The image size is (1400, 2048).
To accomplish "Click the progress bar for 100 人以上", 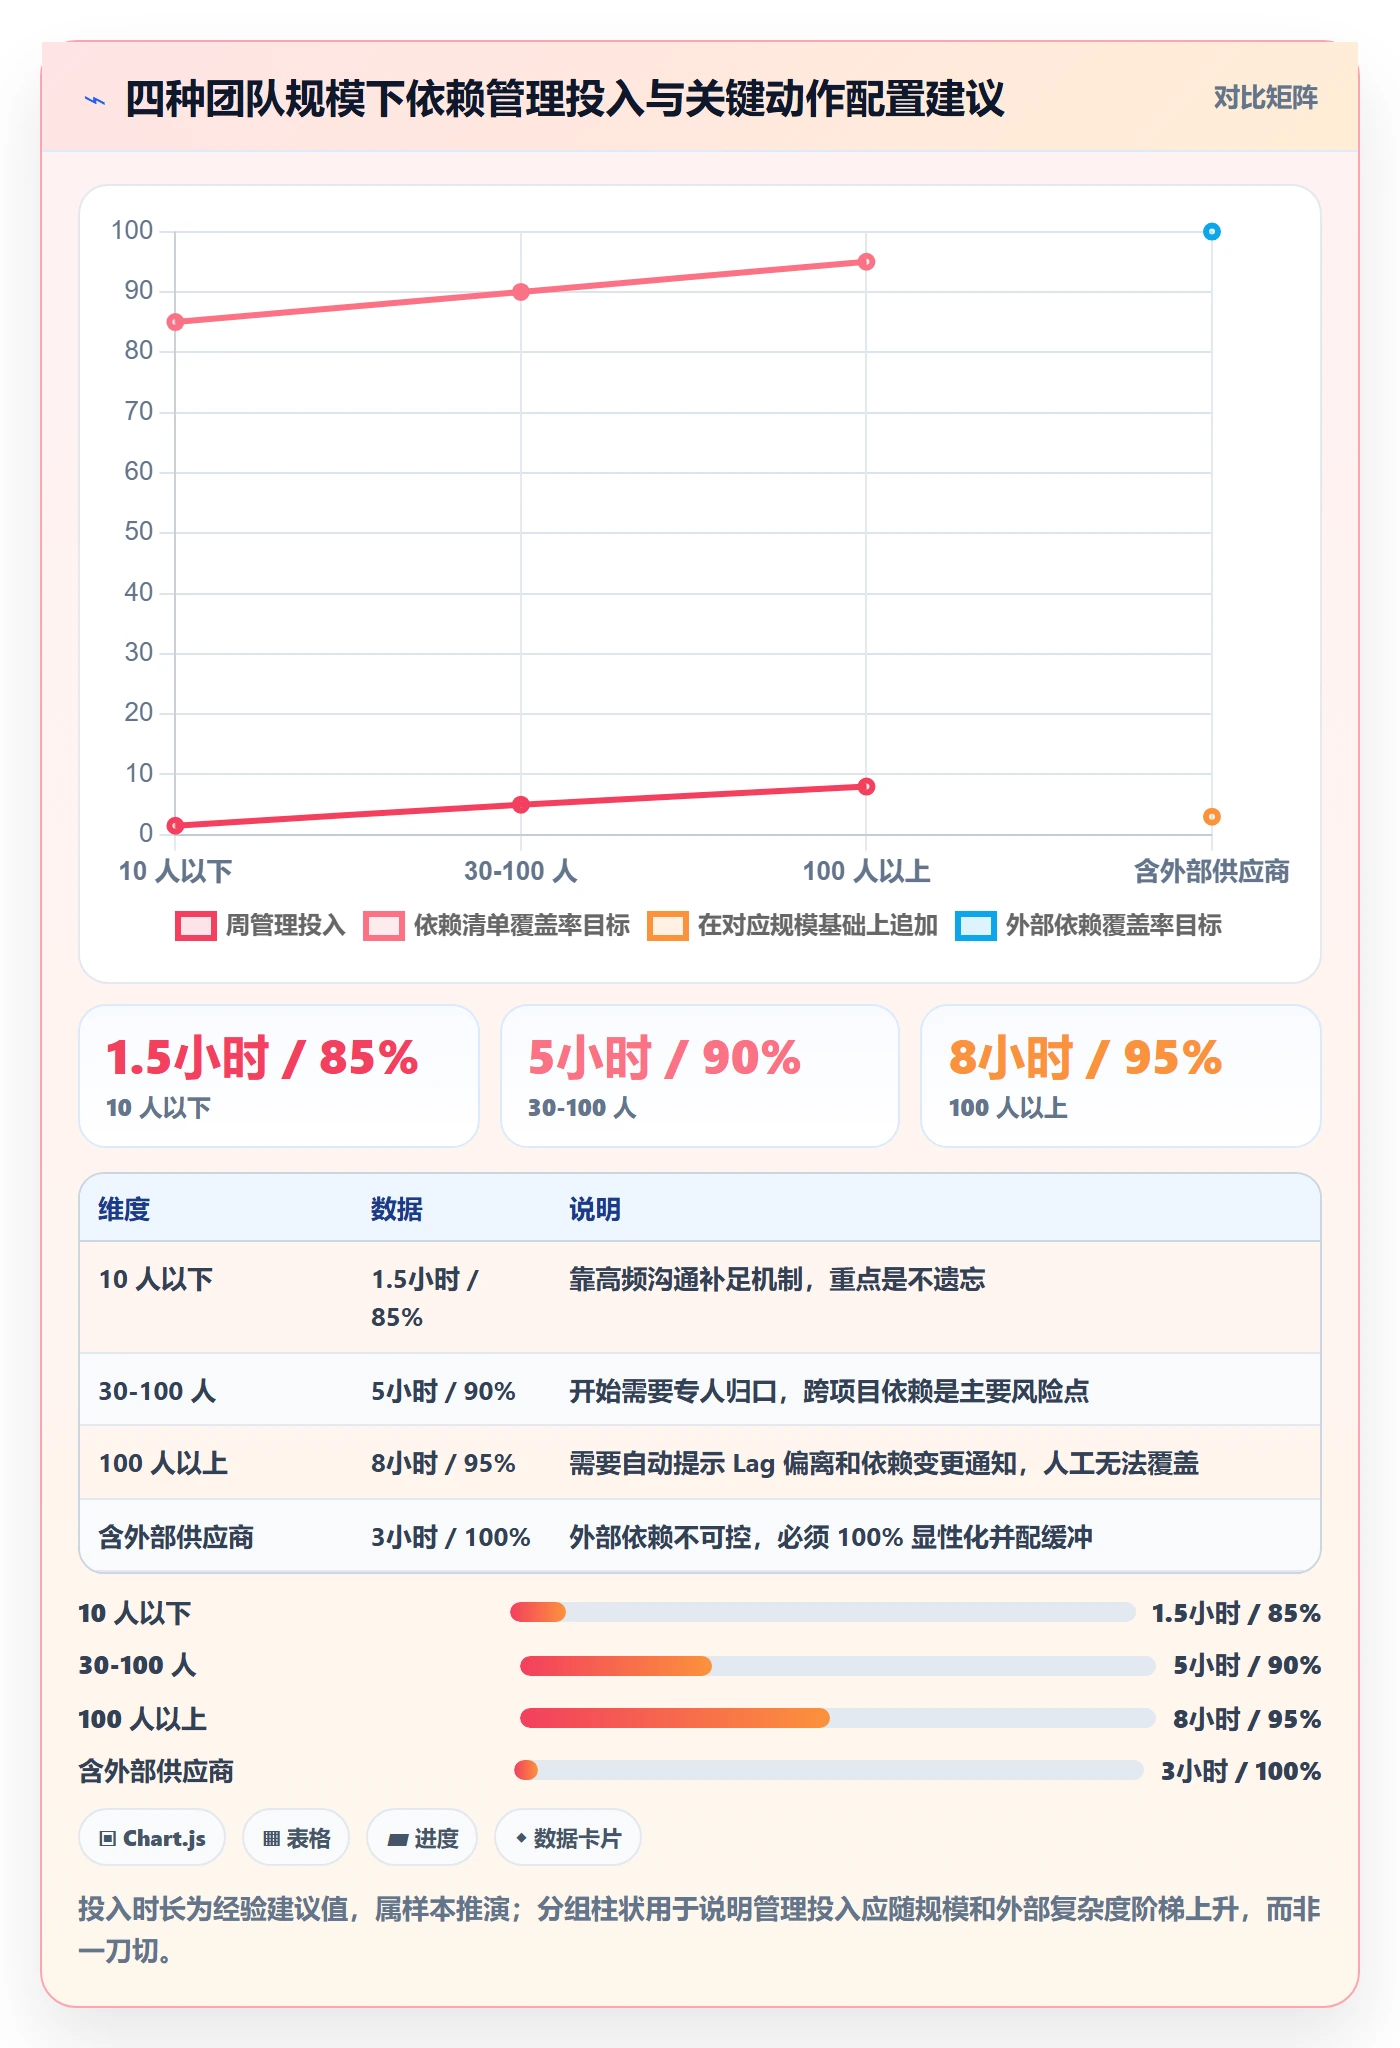I will pos(837,1718).
